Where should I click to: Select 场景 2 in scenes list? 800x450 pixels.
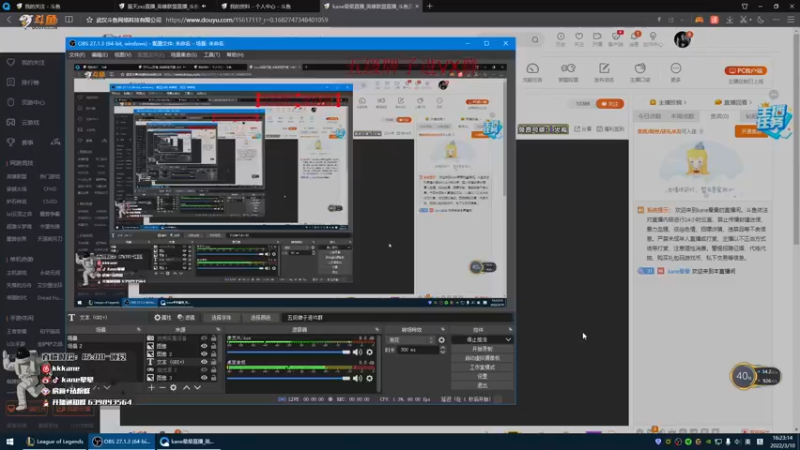(x=74, y=346)
